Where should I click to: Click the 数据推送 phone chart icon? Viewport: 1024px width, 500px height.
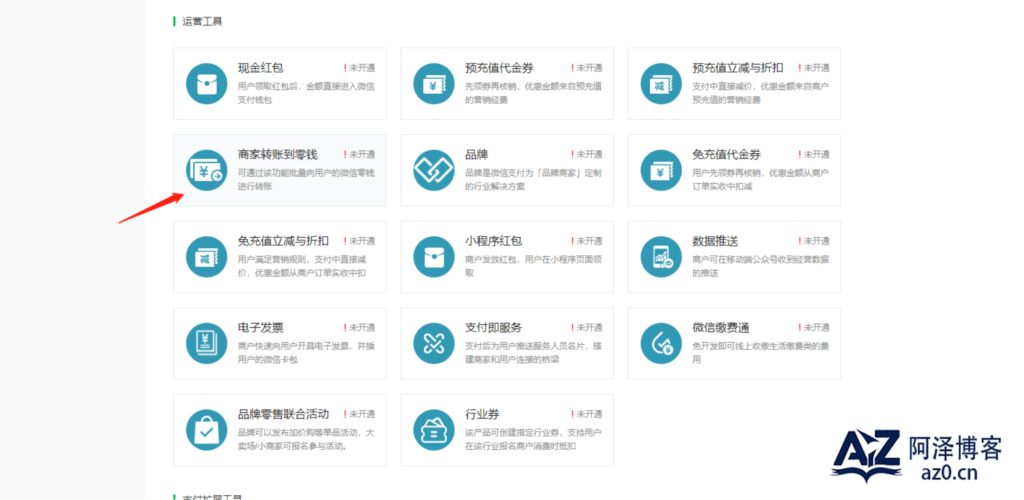click(x=661, y=257)
